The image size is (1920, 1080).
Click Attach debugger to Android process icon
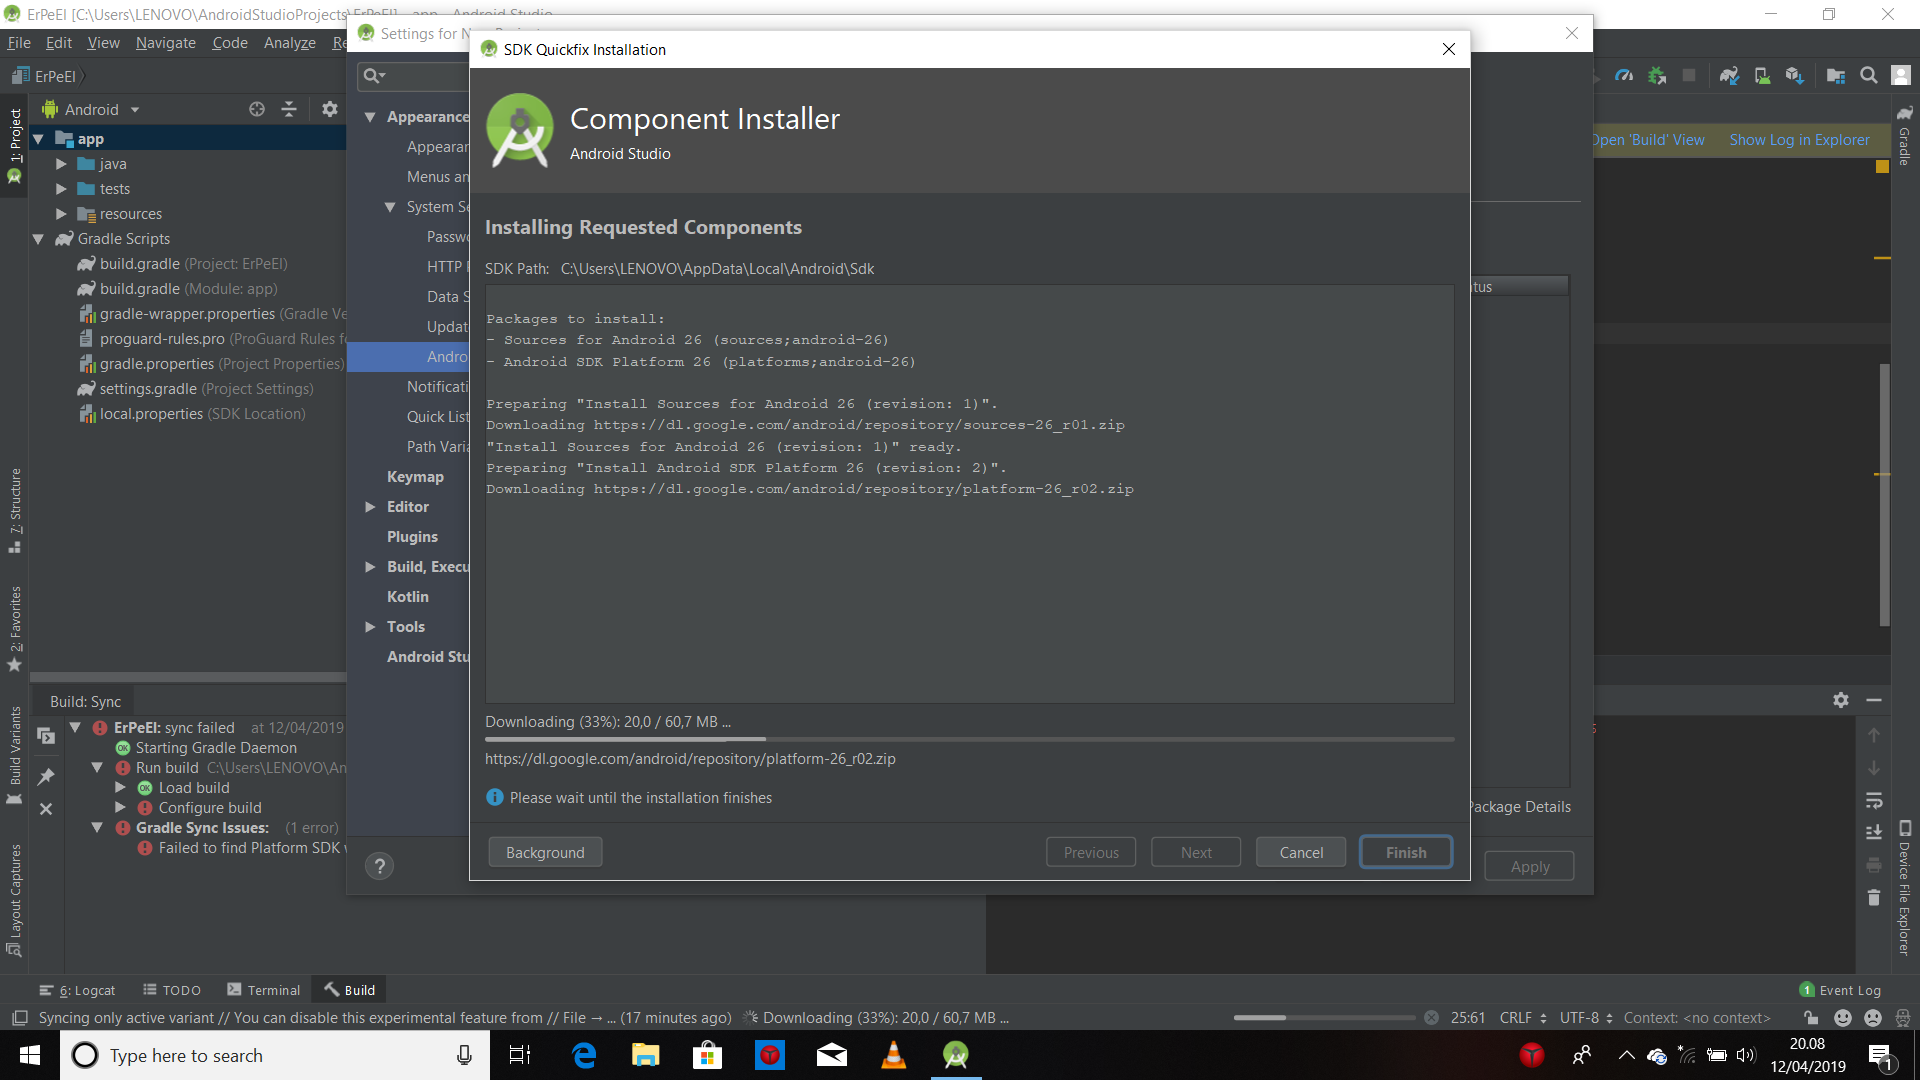pyautogui.click(x=1657, y=76)
